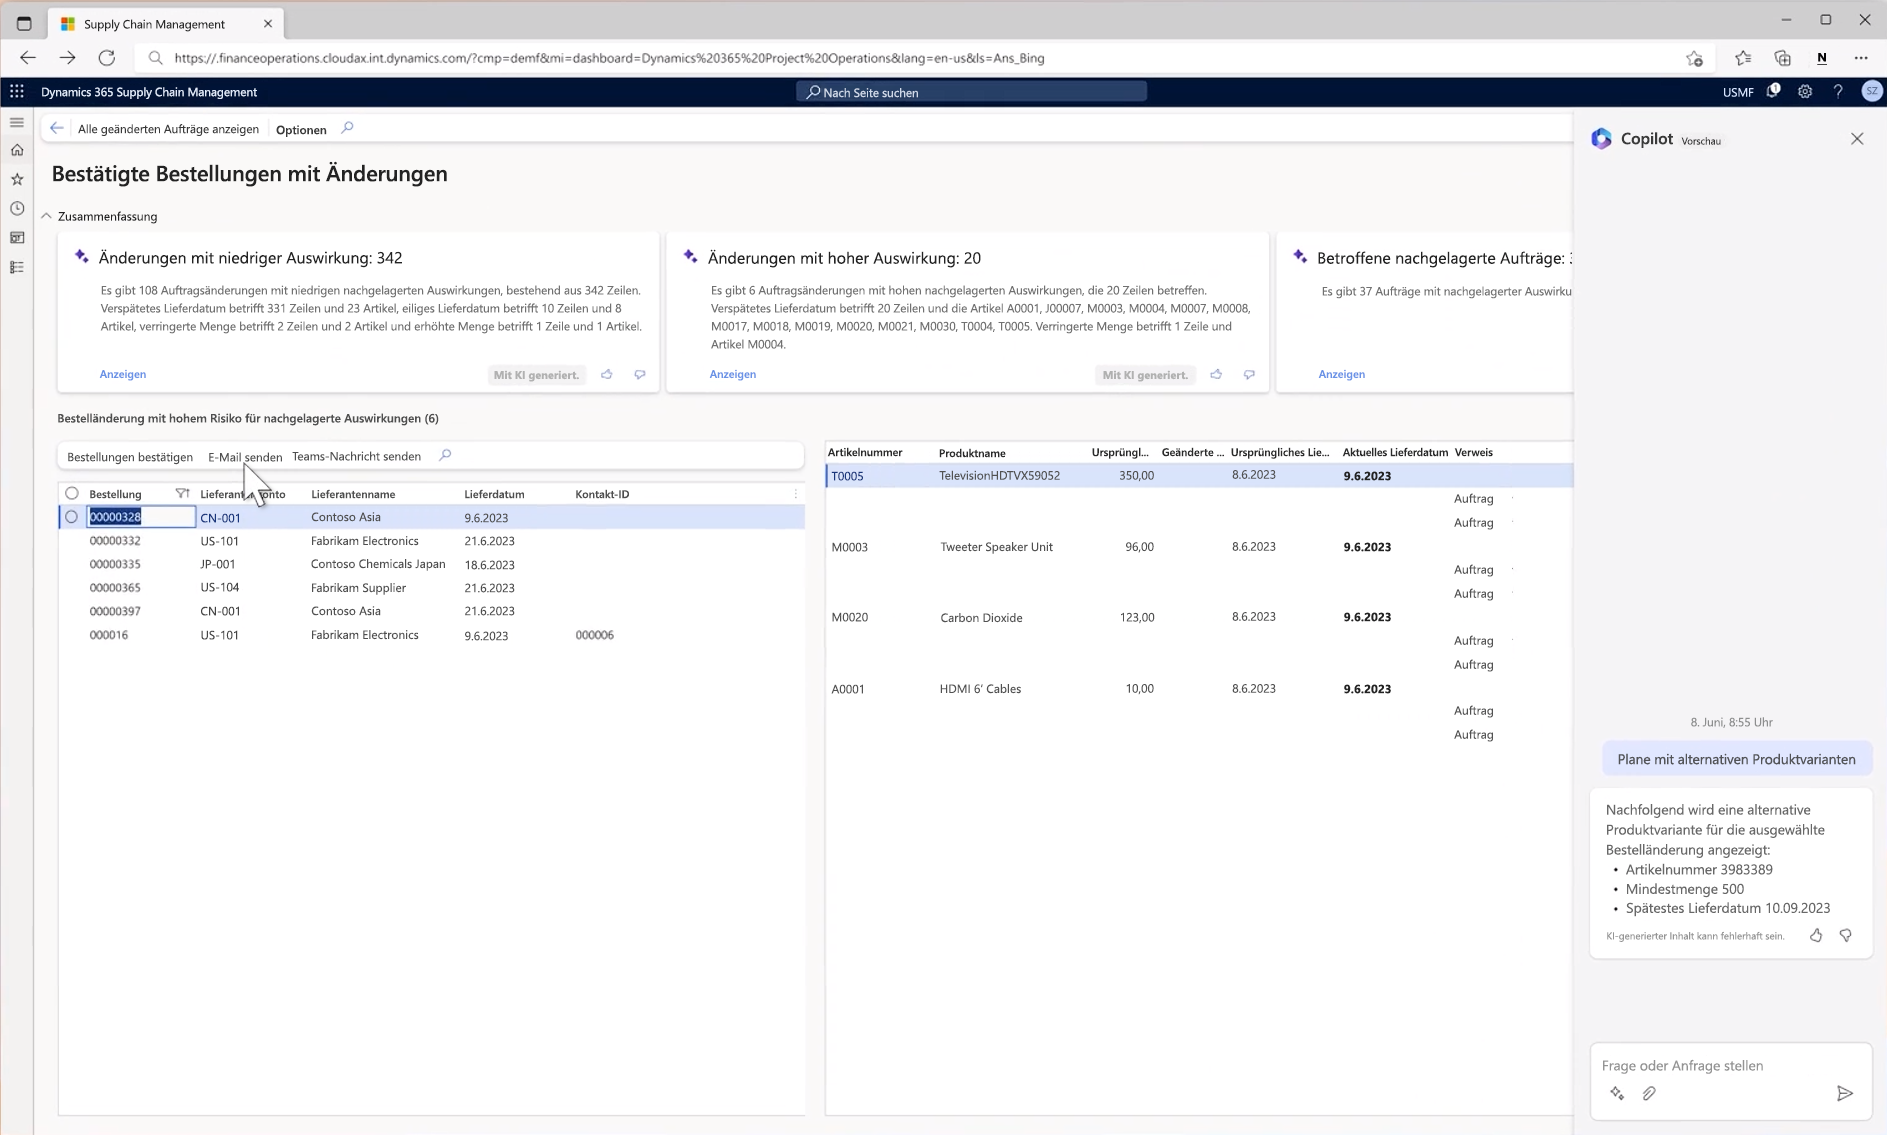Open Recent clock icon in sidebar
1887x1135 pixels.
pyautogui.click(x=17, y=208)
